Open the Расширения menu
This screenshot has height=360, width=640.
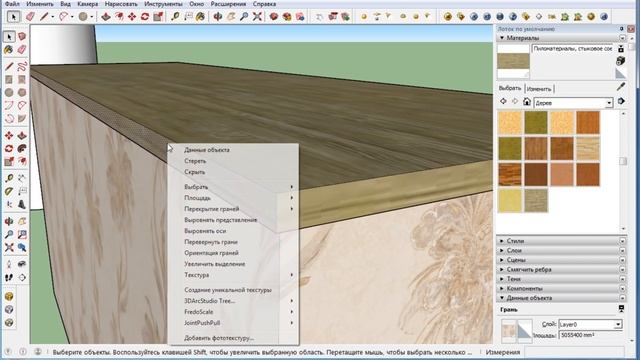point(228,4)
